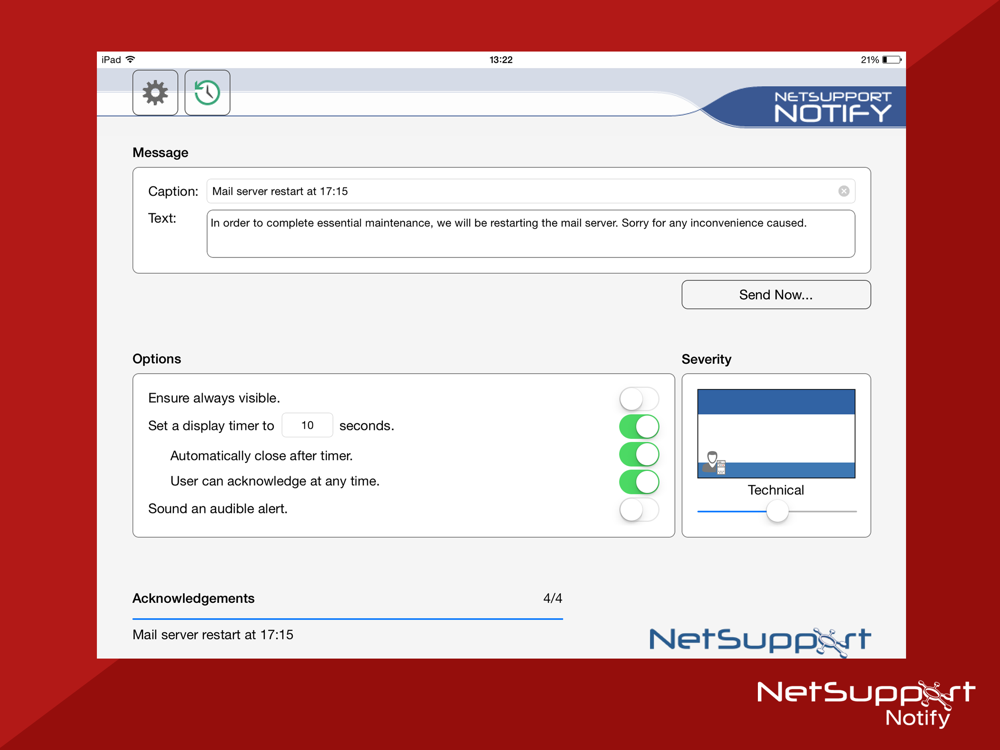Click the blue NetSupport logo in app footer
The width and height of the screenshot is (1000, 750).
pos(760,640)
